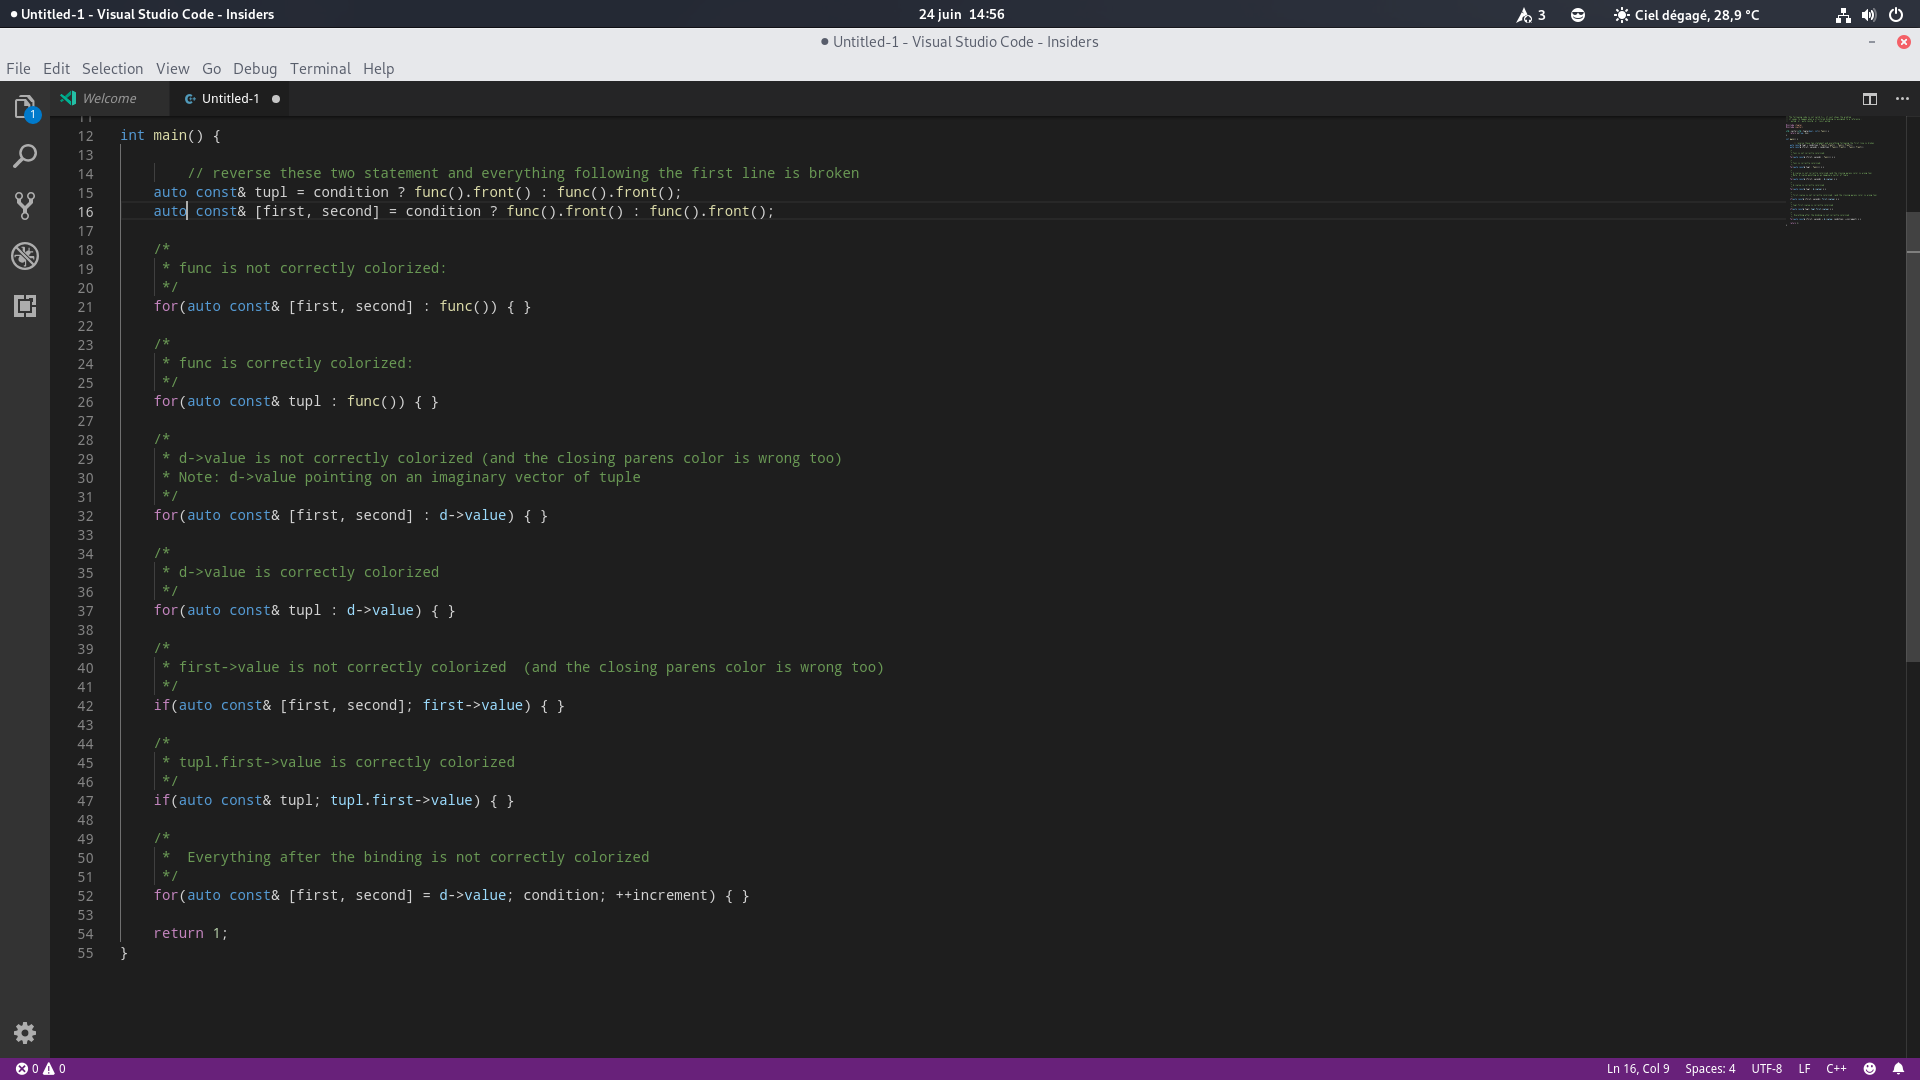The image size is (1920, 1080).
Task: Change language mode via the C++ selector
Action: pos(1836,1068)
